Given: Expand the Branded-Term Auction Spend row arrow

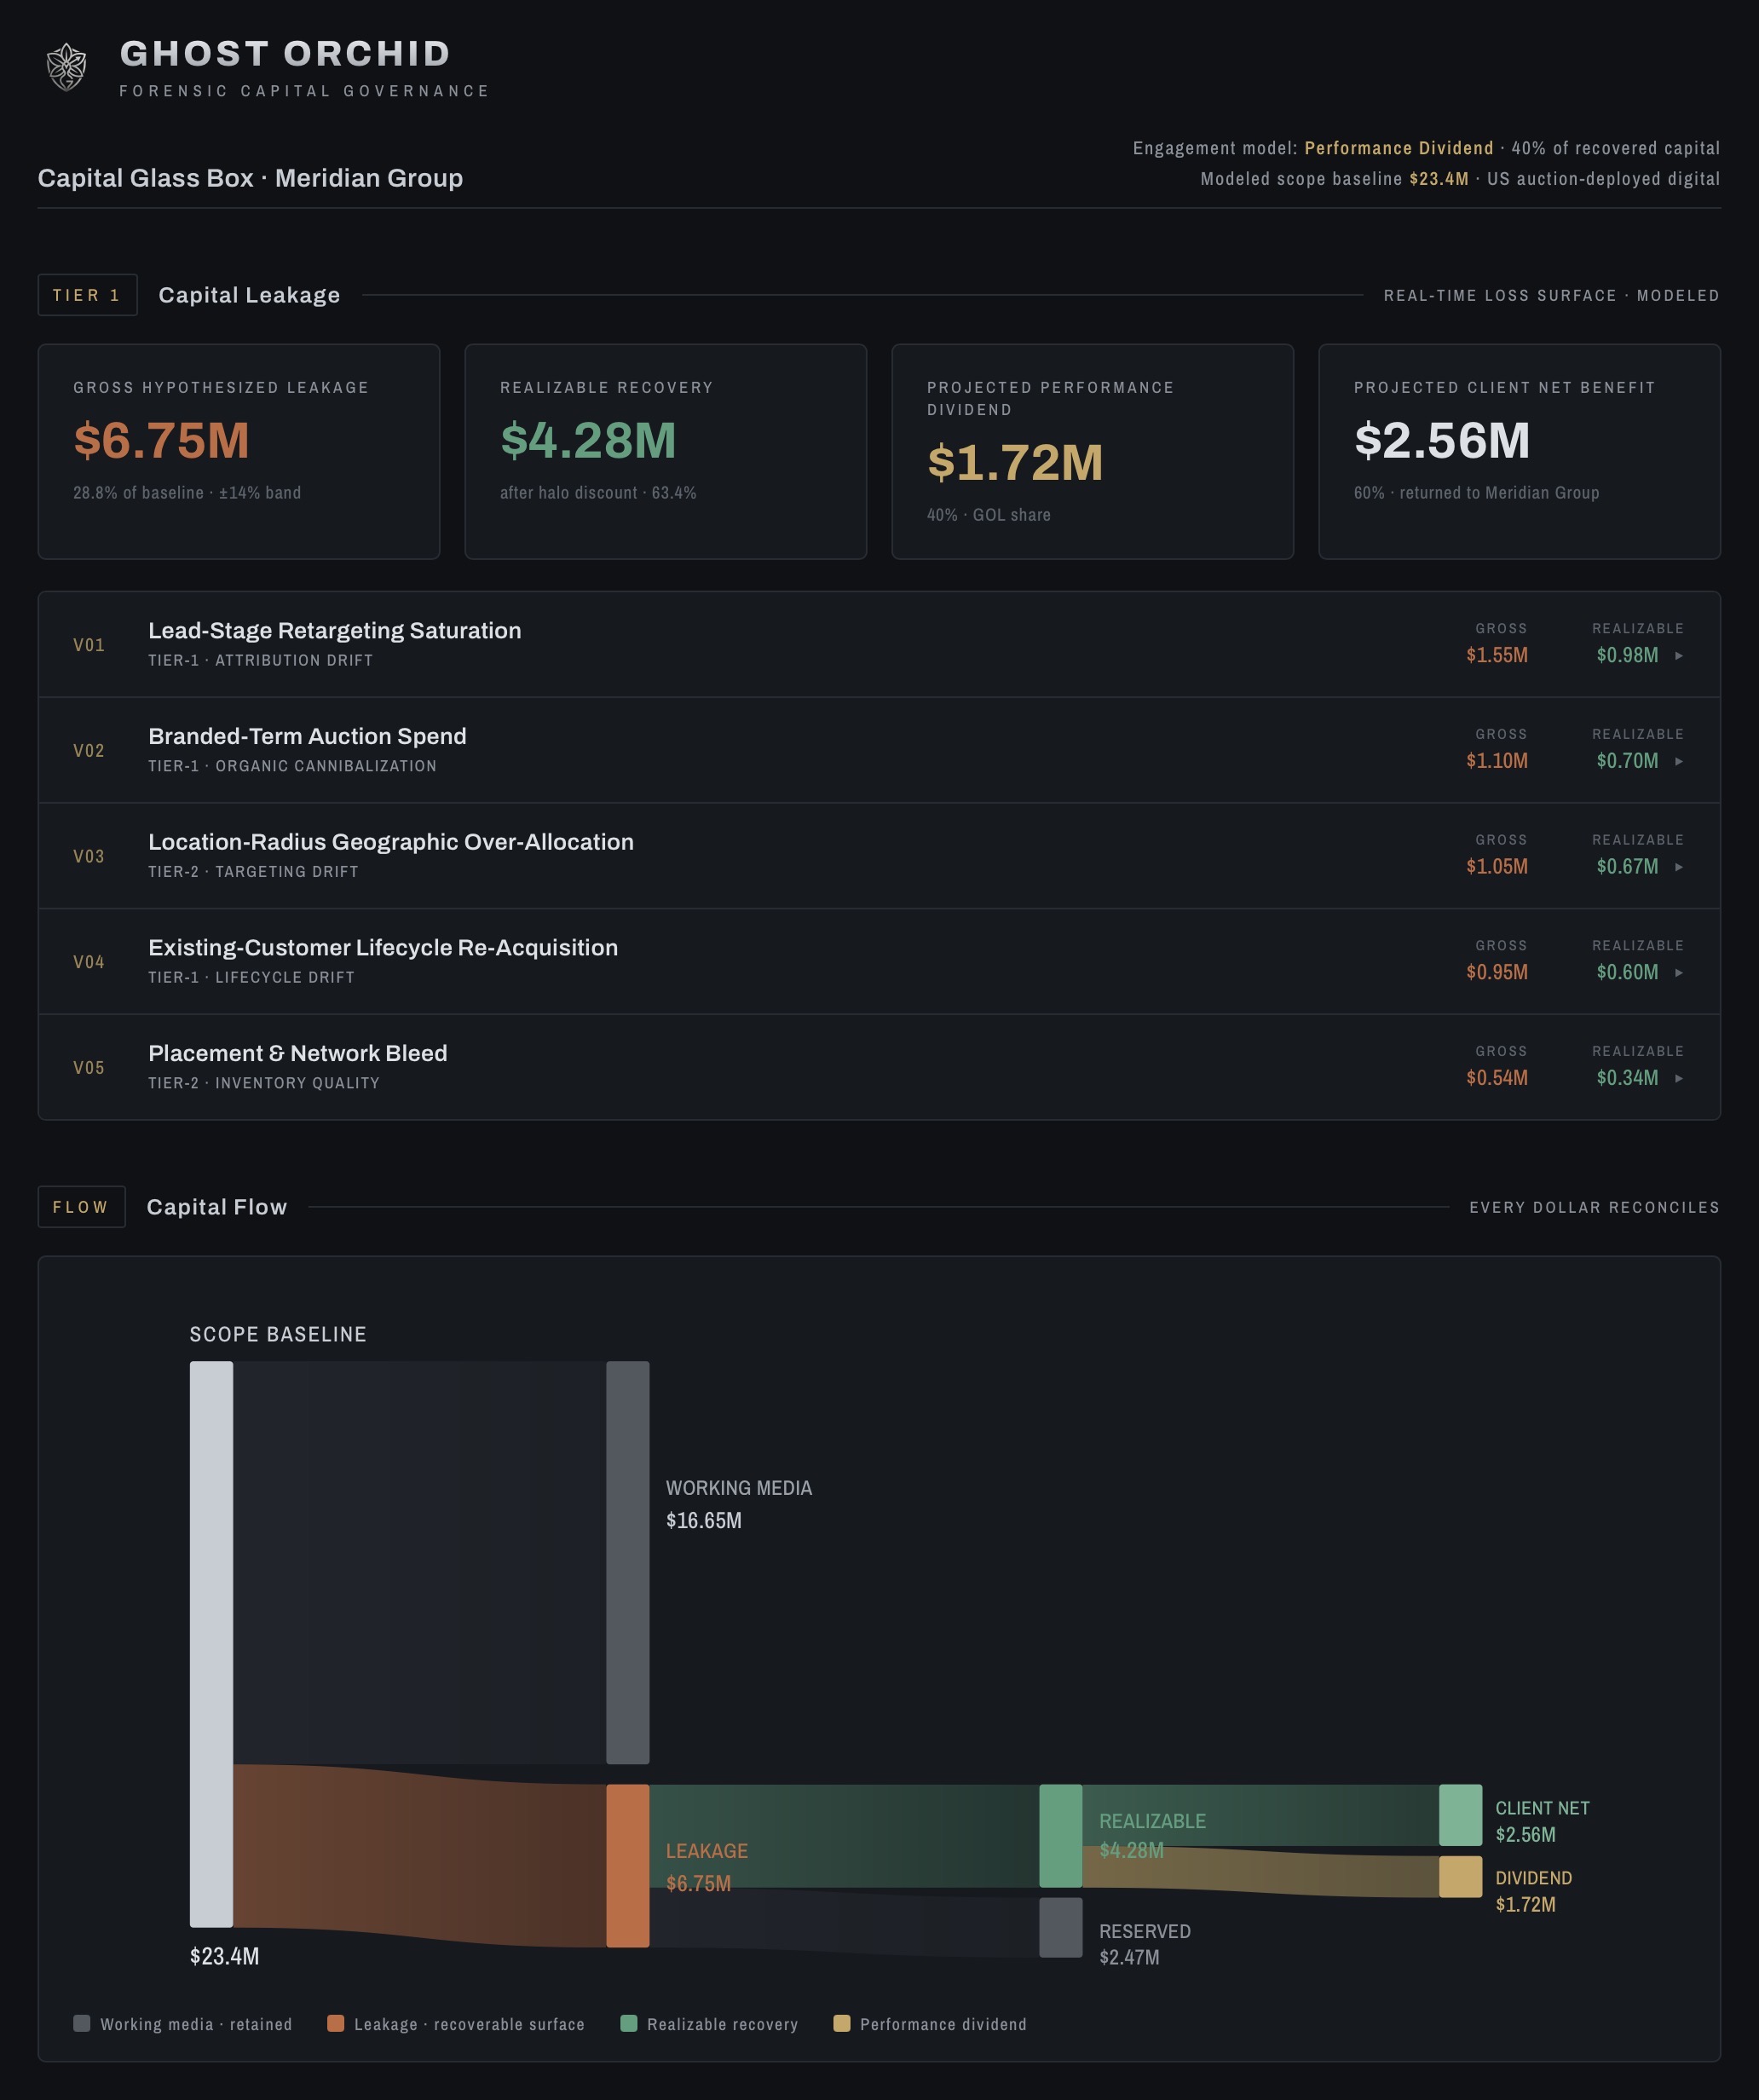Looking at the screenshot, I should [x=1679, y=762].
